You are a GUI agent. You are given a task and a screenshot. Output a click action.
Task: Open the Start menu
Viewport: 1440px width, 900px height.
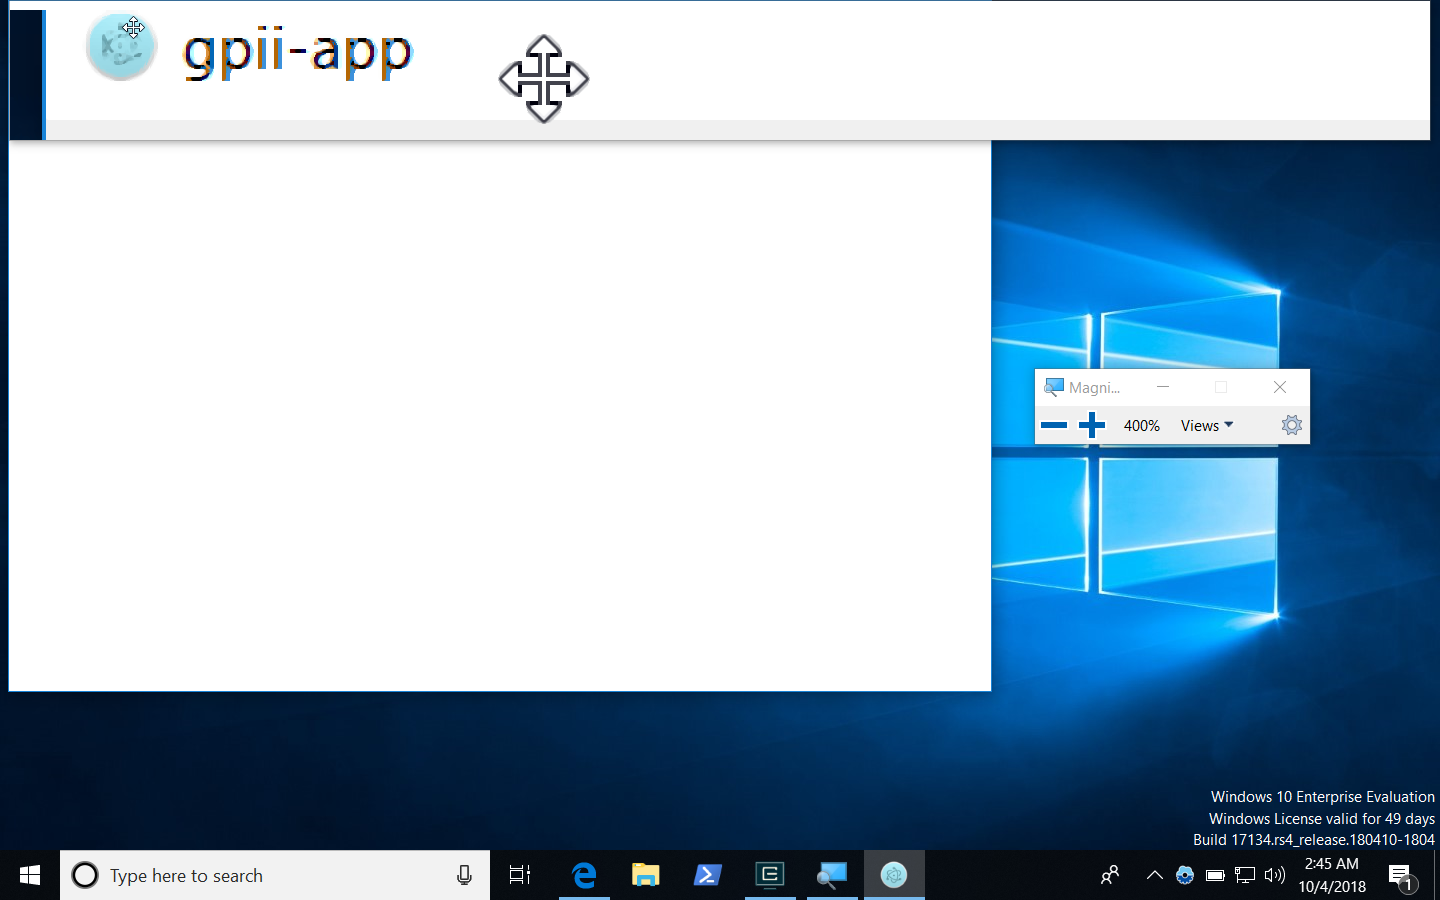click(x=27, y=875)
